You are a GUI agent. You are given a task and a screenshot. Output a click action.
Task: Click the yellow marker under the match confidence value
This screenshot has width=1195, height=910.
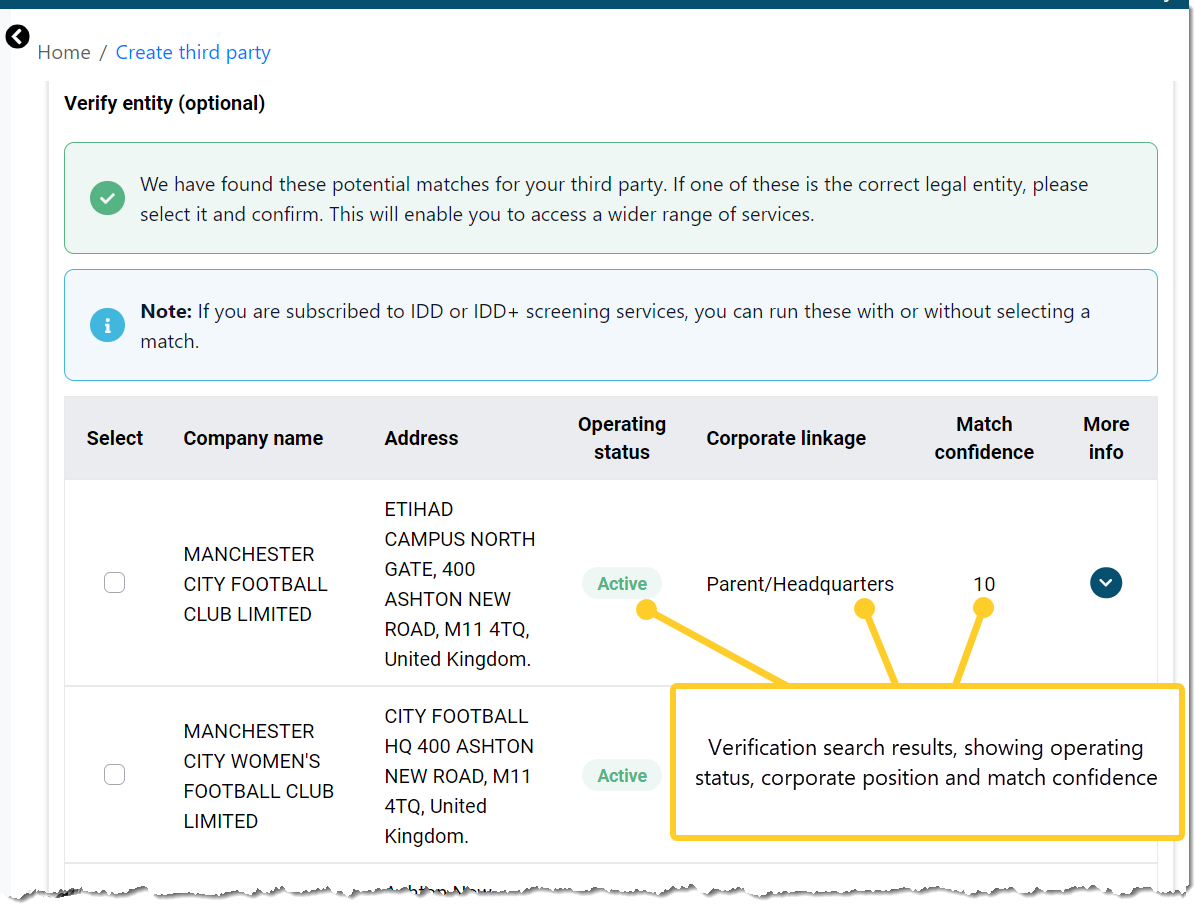tap(984, 607)
